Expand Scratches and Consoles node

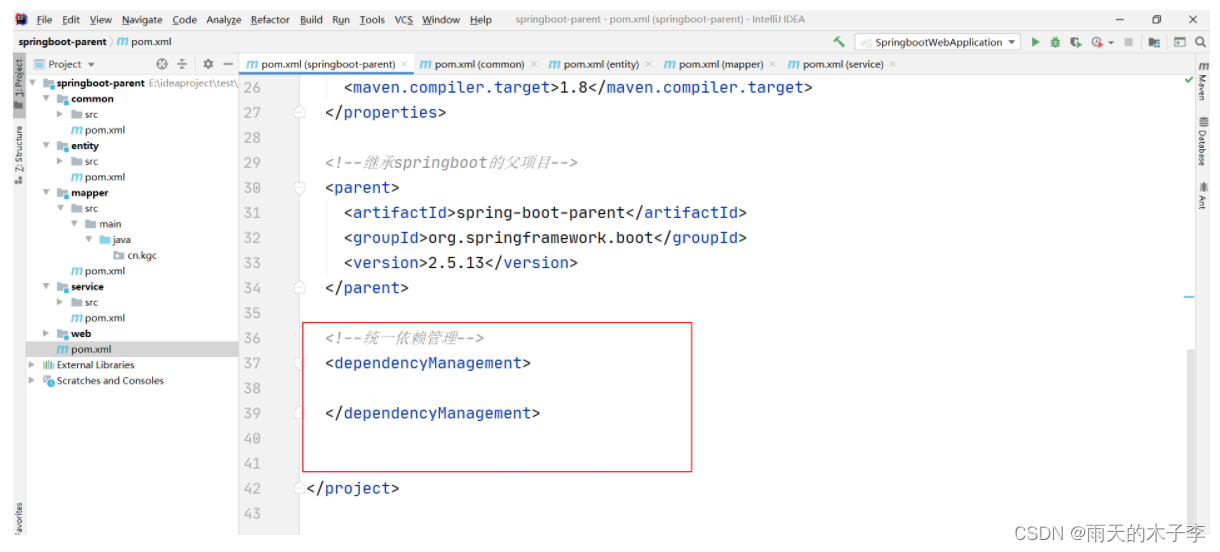32,381
